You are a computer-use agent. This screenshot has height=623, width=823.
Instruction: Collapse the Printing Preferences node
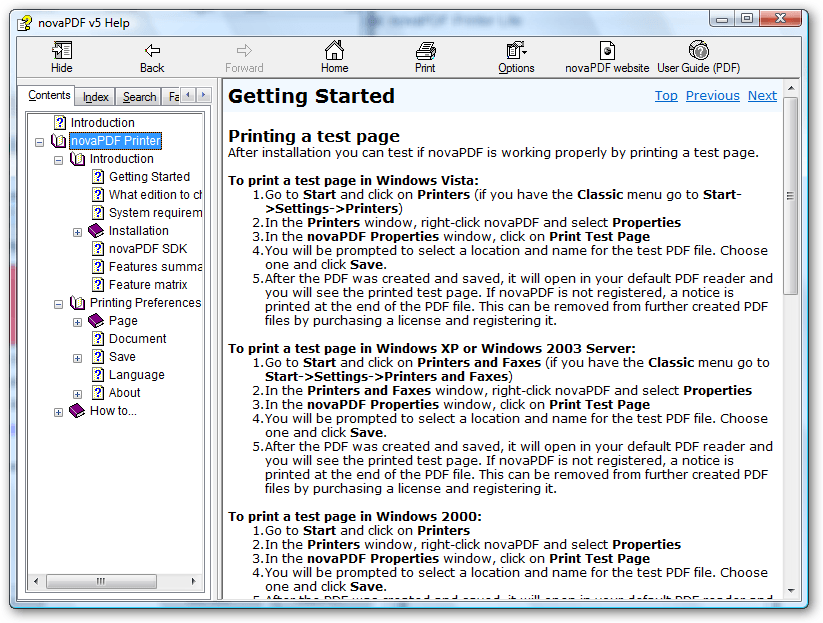[58, 304]
